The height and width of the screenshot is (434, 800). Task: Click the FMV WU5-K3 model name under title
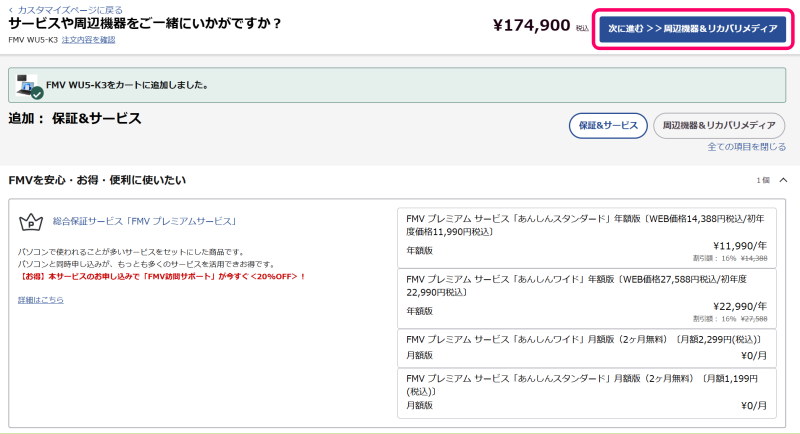(x=33, y=40)
